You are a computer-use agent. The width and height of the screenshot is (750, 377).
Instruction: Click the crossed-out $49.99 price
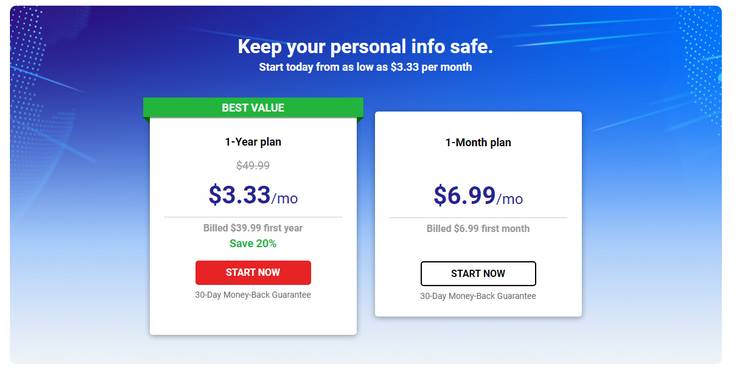coord(253,166)
